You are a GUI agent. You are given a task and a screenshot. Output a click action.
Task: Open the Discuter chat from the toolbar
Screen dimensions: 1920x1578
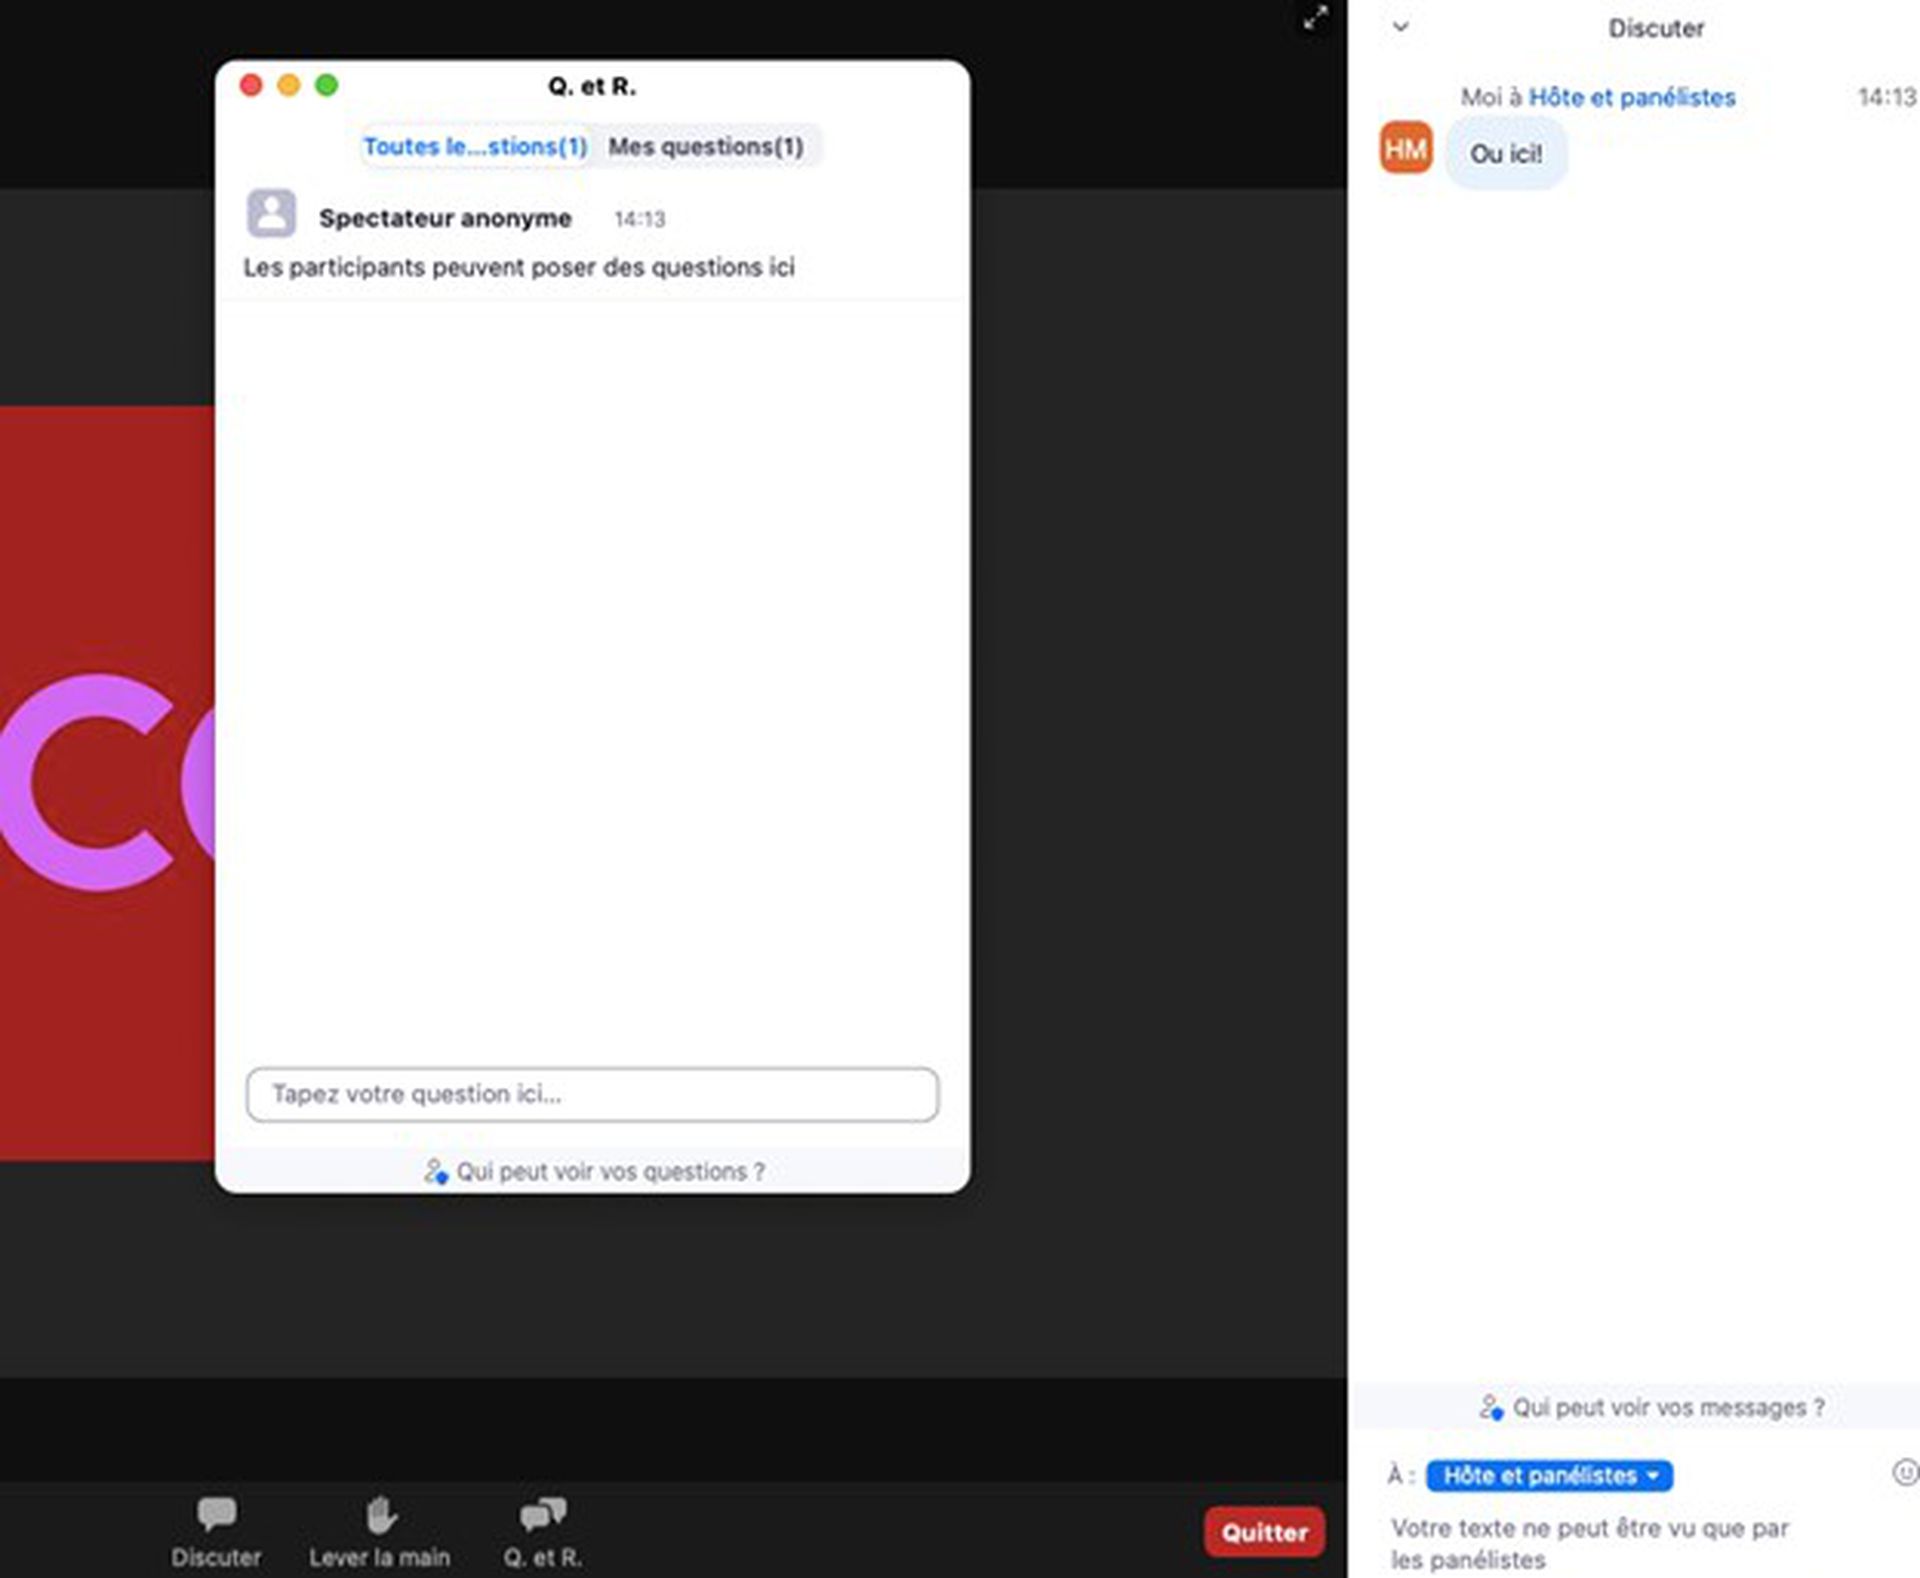pos(216,1531)
